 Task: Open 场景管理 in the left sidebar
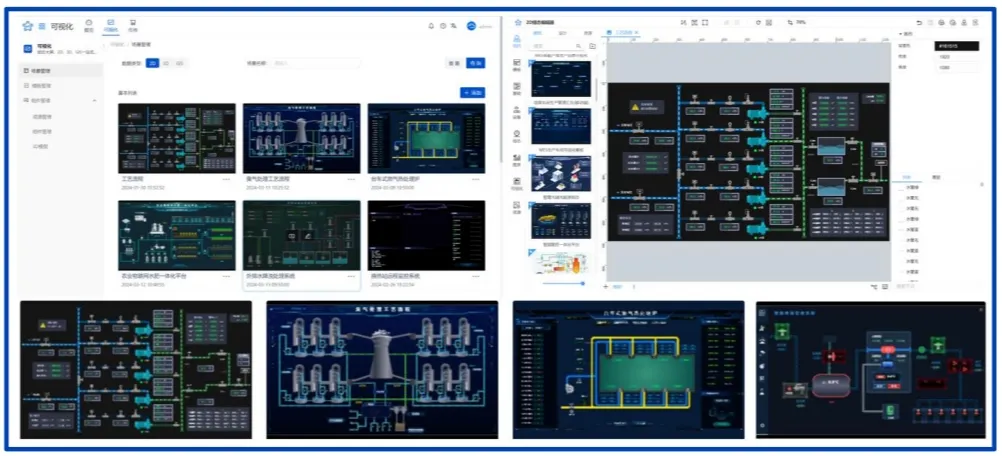click(x=61, y=70)
